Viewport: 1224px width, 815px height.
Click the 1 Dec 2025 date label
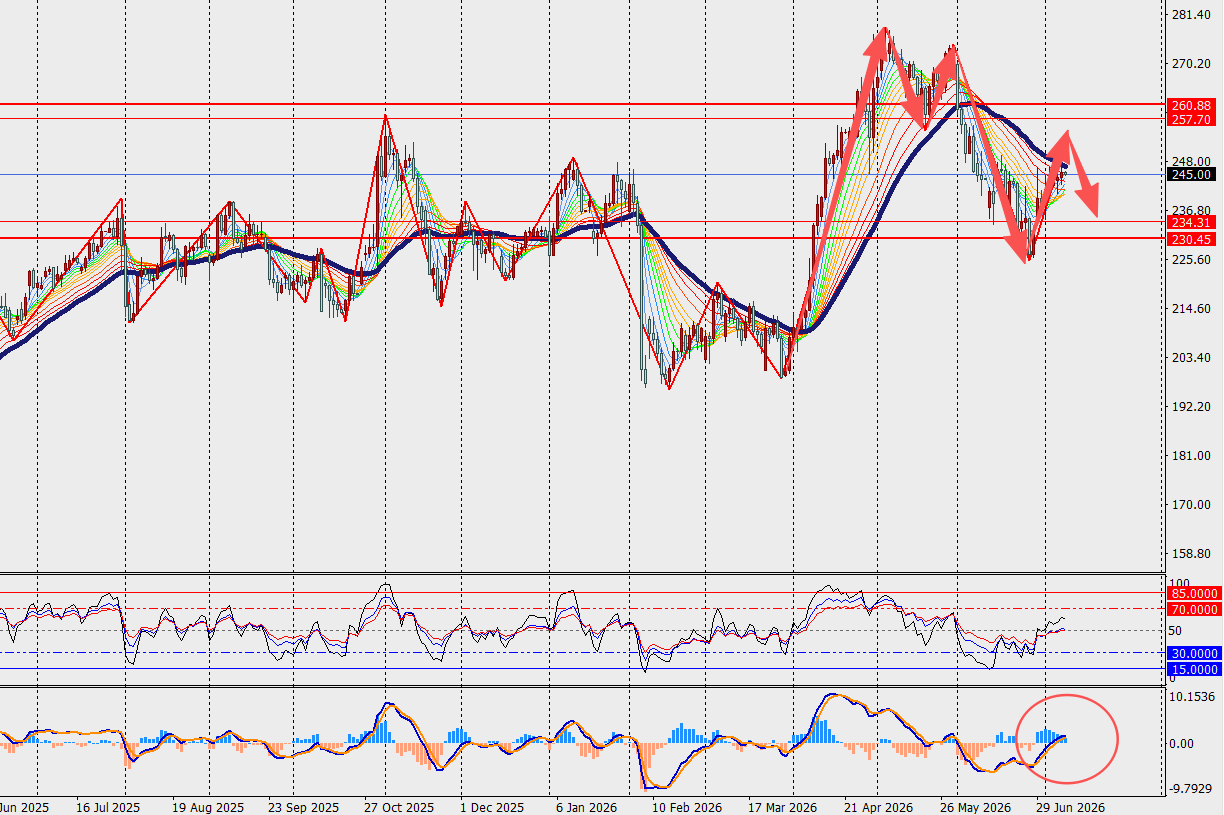tap(492, 806)
